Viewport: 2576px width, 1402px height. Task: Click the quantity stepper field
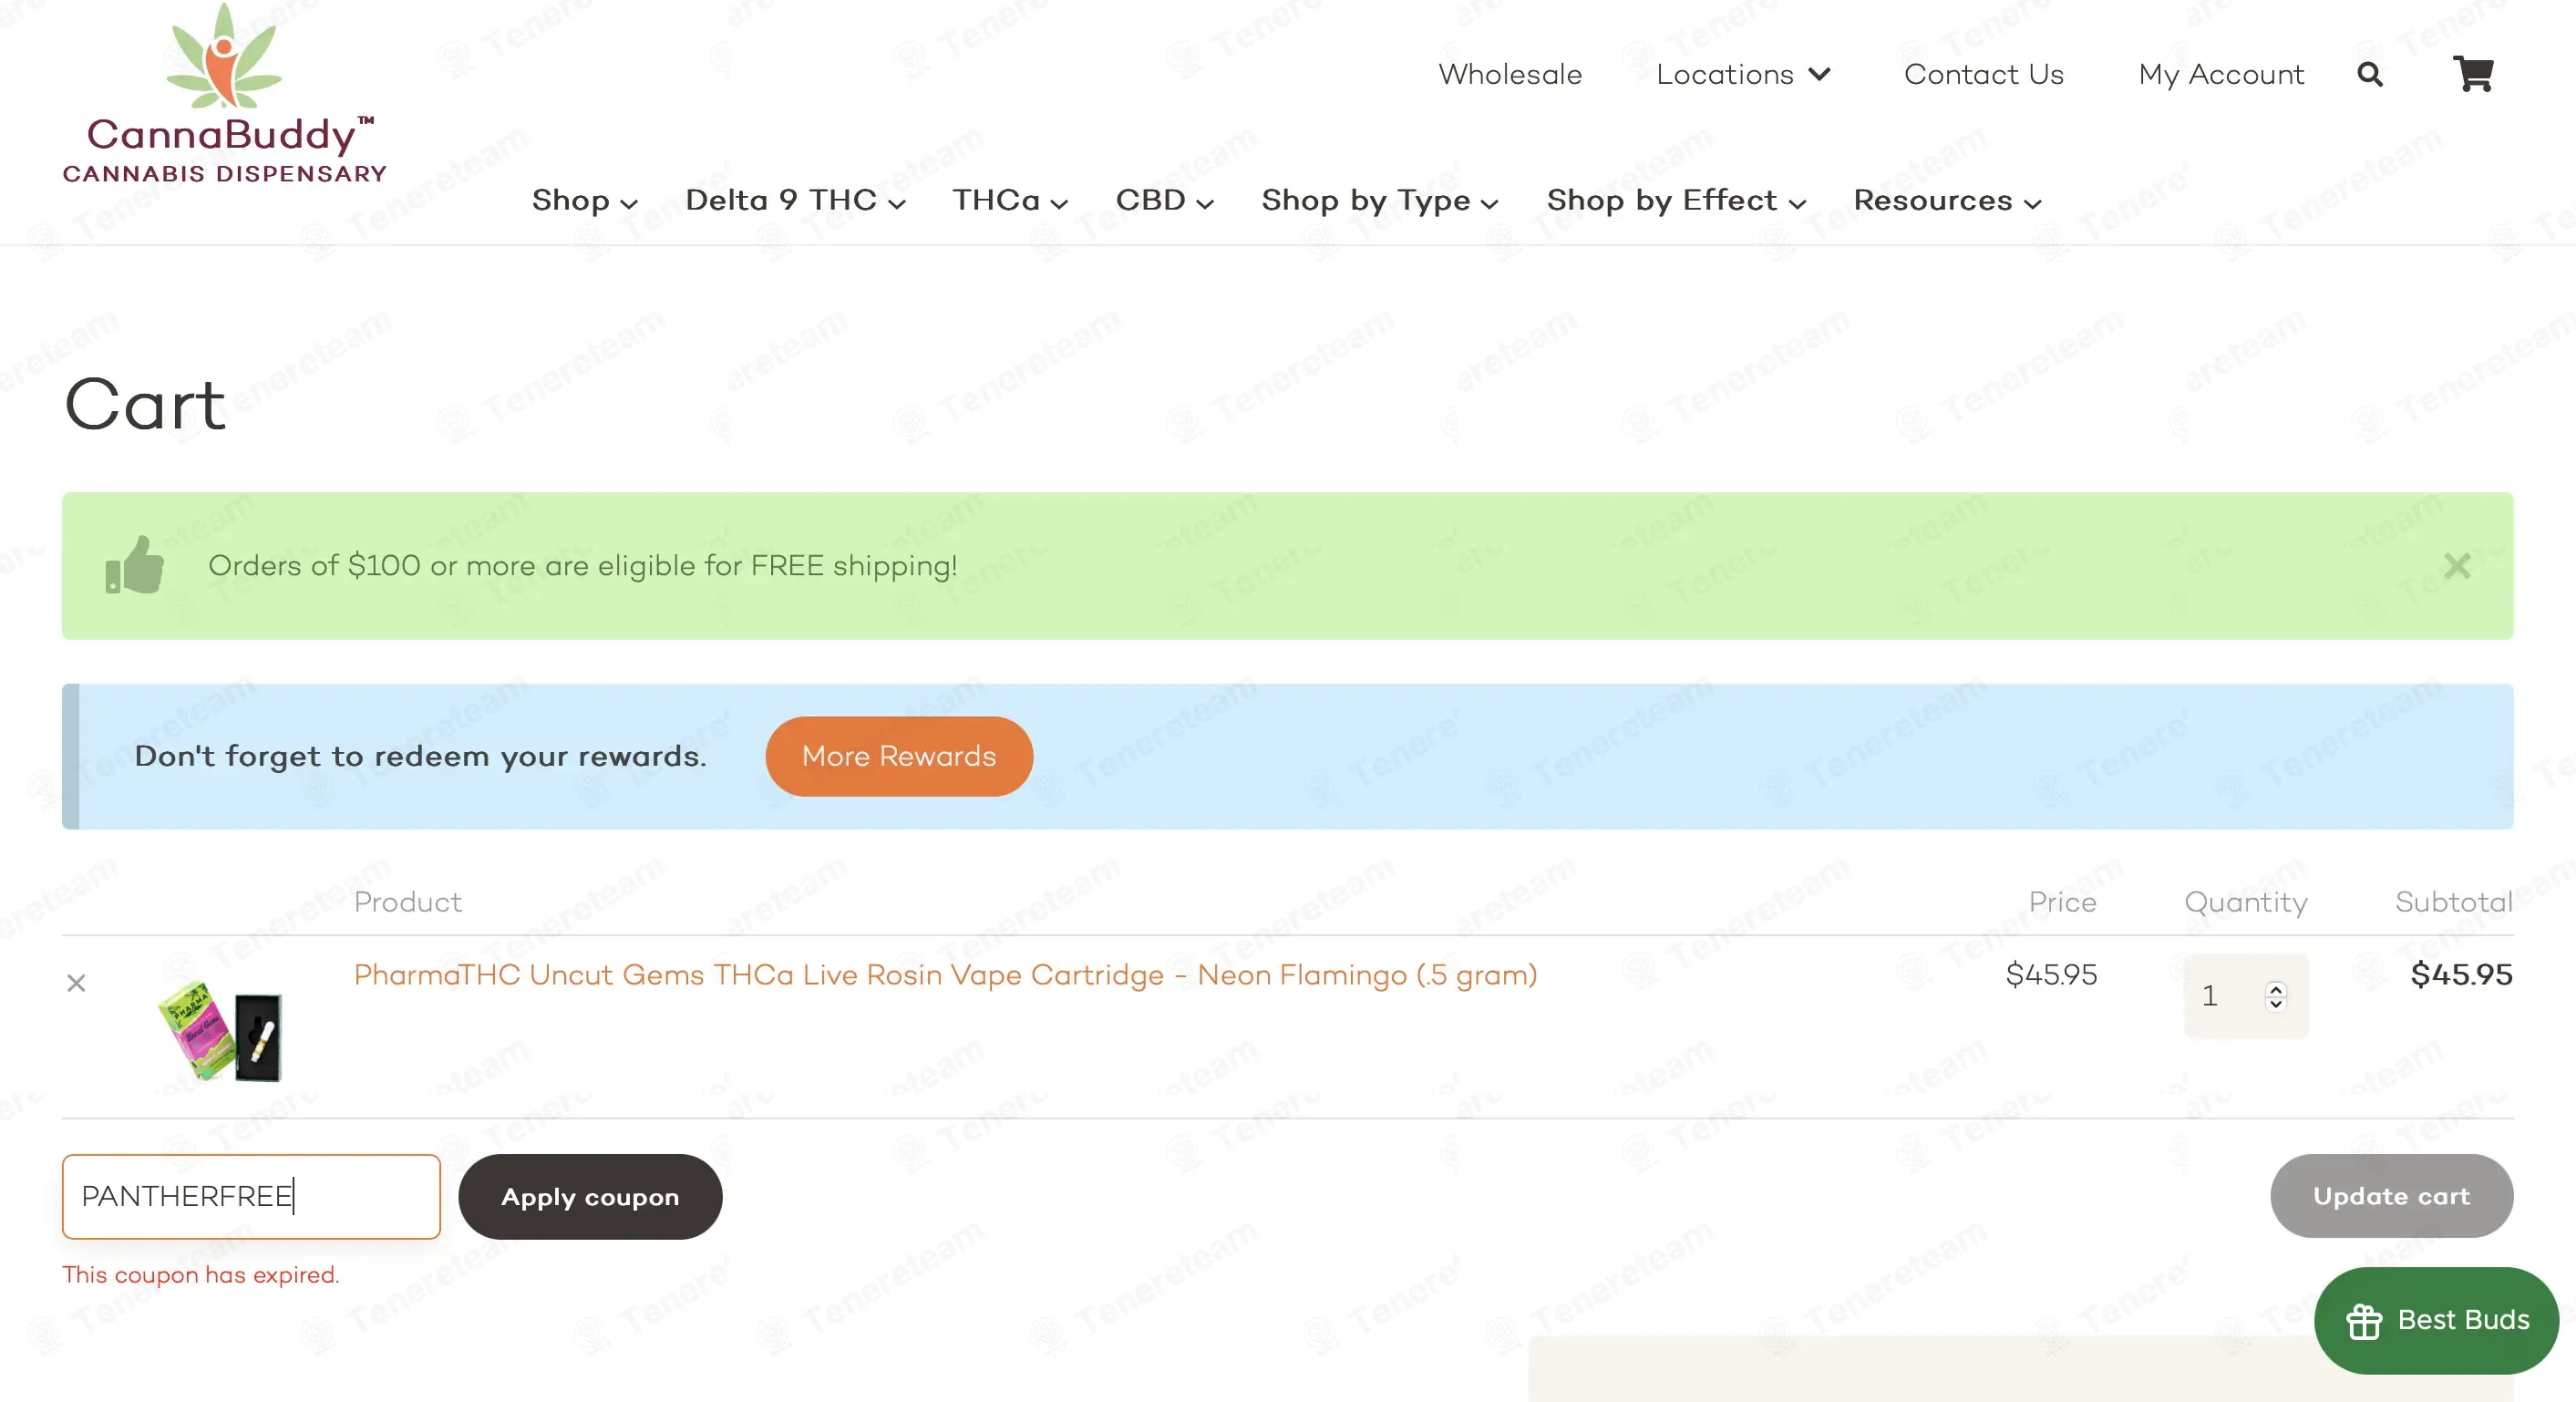coord(2245,995)
